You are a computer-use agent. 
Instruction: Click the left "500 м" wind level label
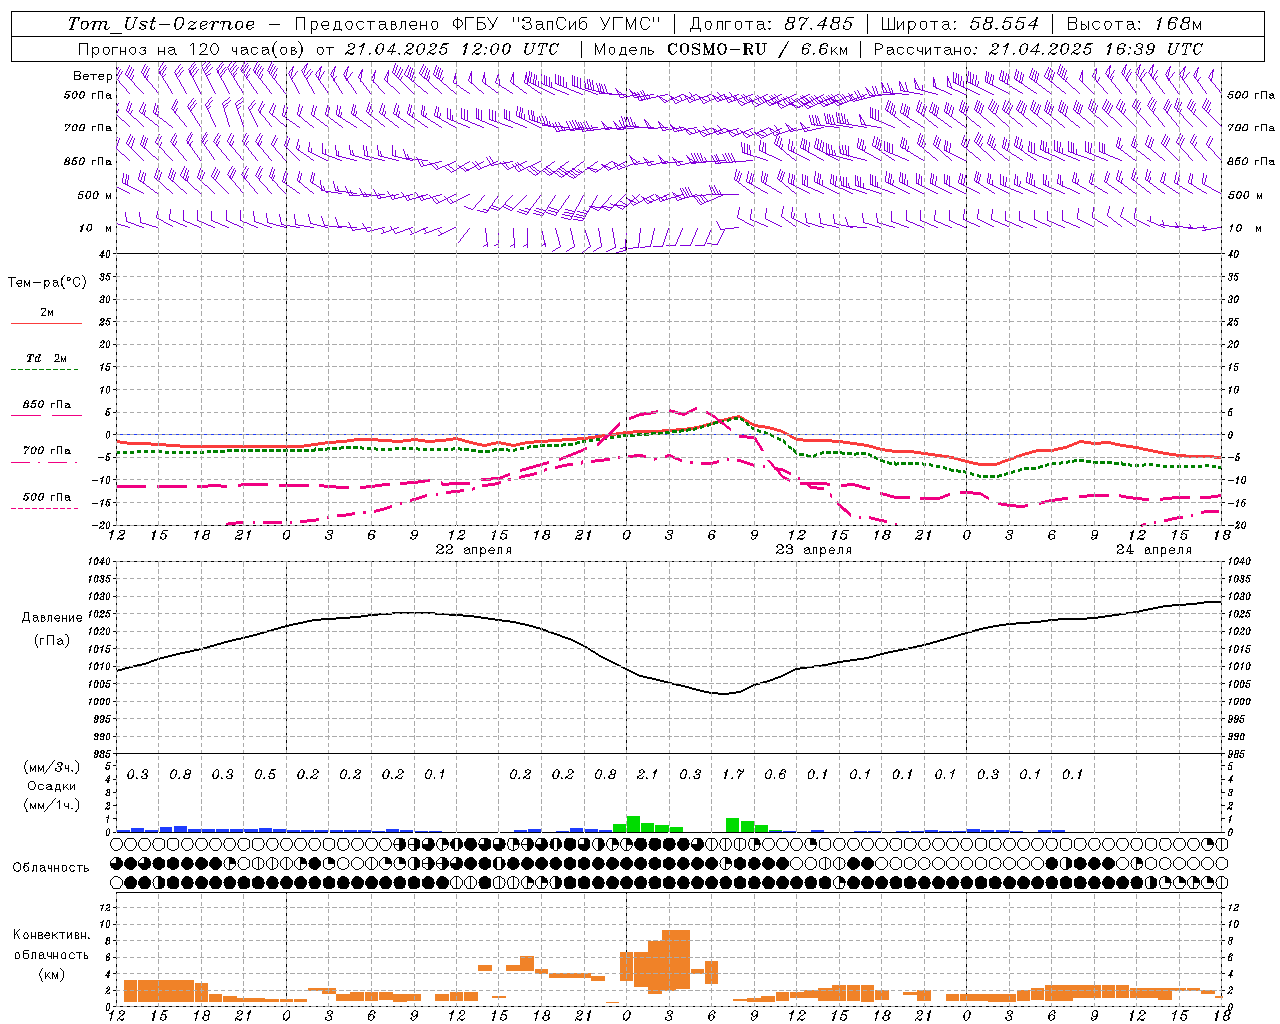pyautogui.click(x=95, y=195)
